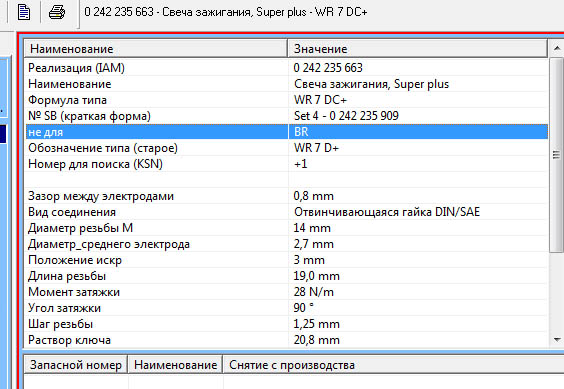
Task: Click the Наименование column header
Action: pos(156,49)
